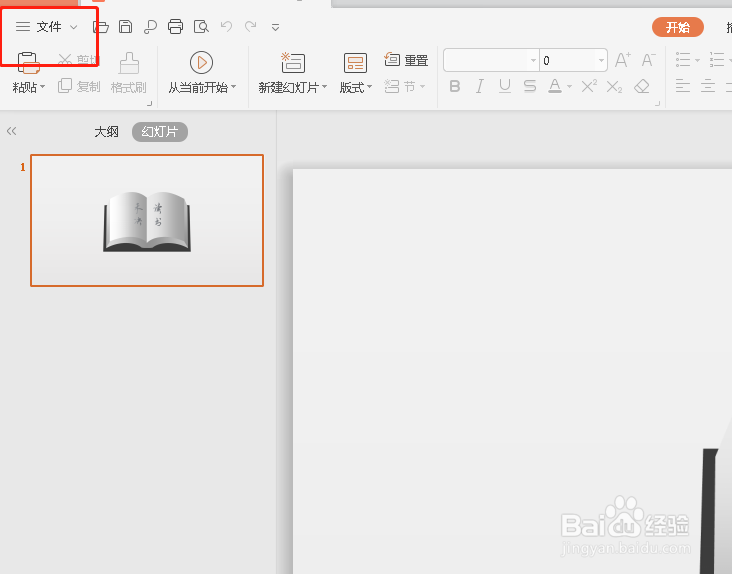Redo the last action
732x574 pixels.
tap(251, 26)
